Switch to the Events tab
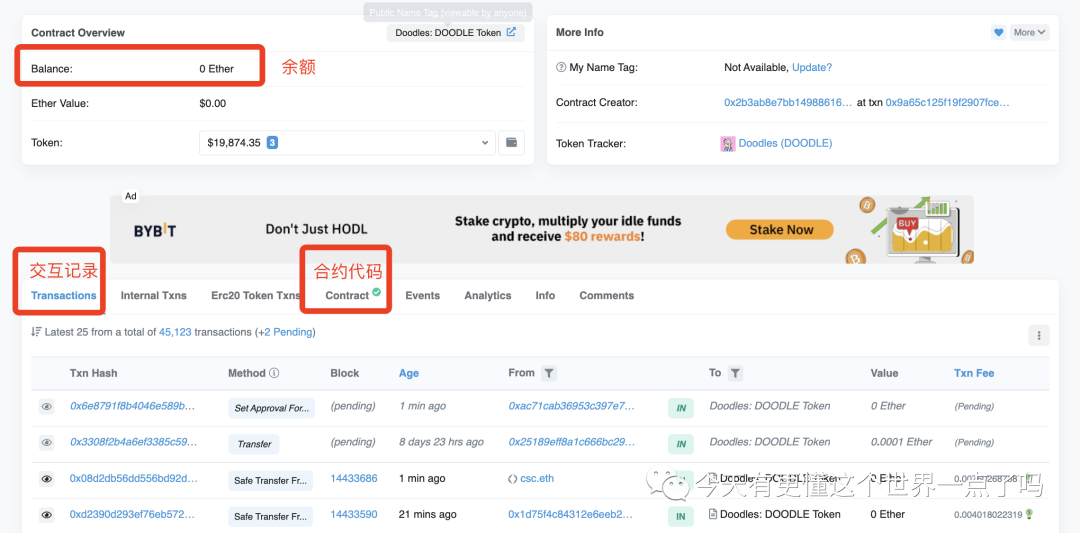 pos(422,295)
